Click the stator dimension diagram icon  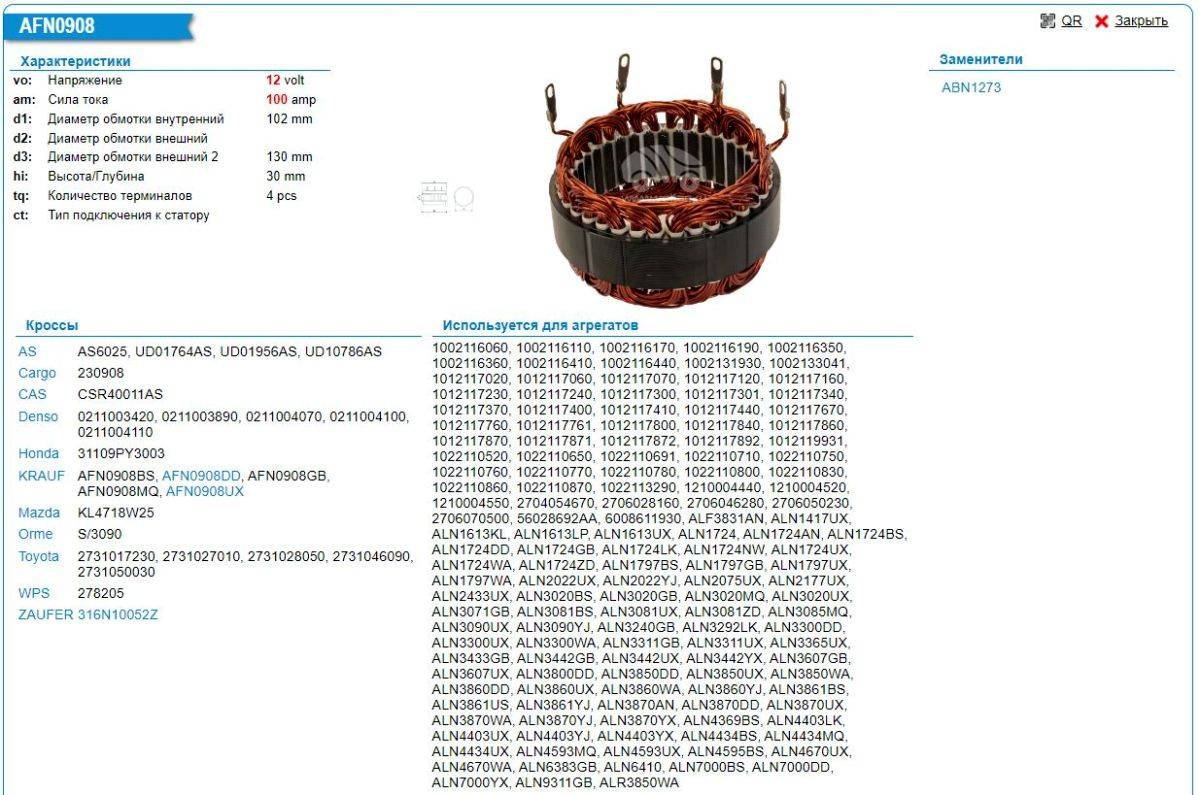[x=445, y=197]
